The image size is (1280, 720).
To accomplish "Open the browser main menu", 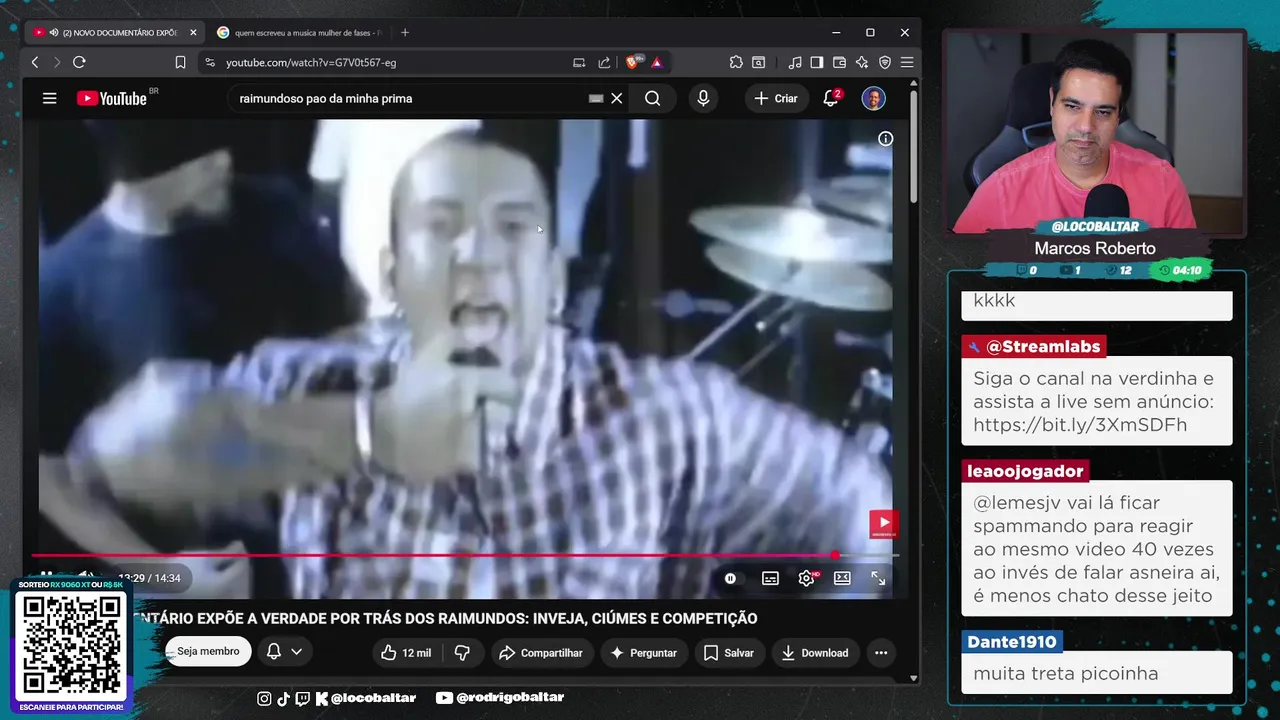I will 906,62.
